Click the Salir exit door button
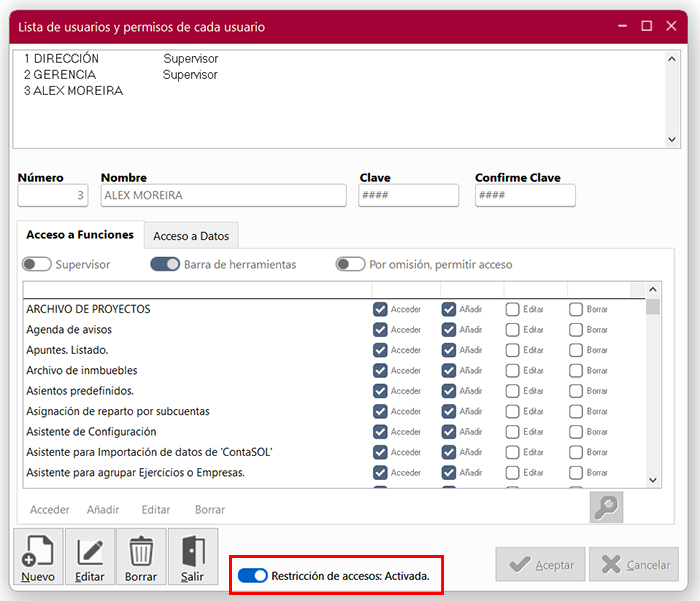The image size is (700, 601). tap(193, 557)
